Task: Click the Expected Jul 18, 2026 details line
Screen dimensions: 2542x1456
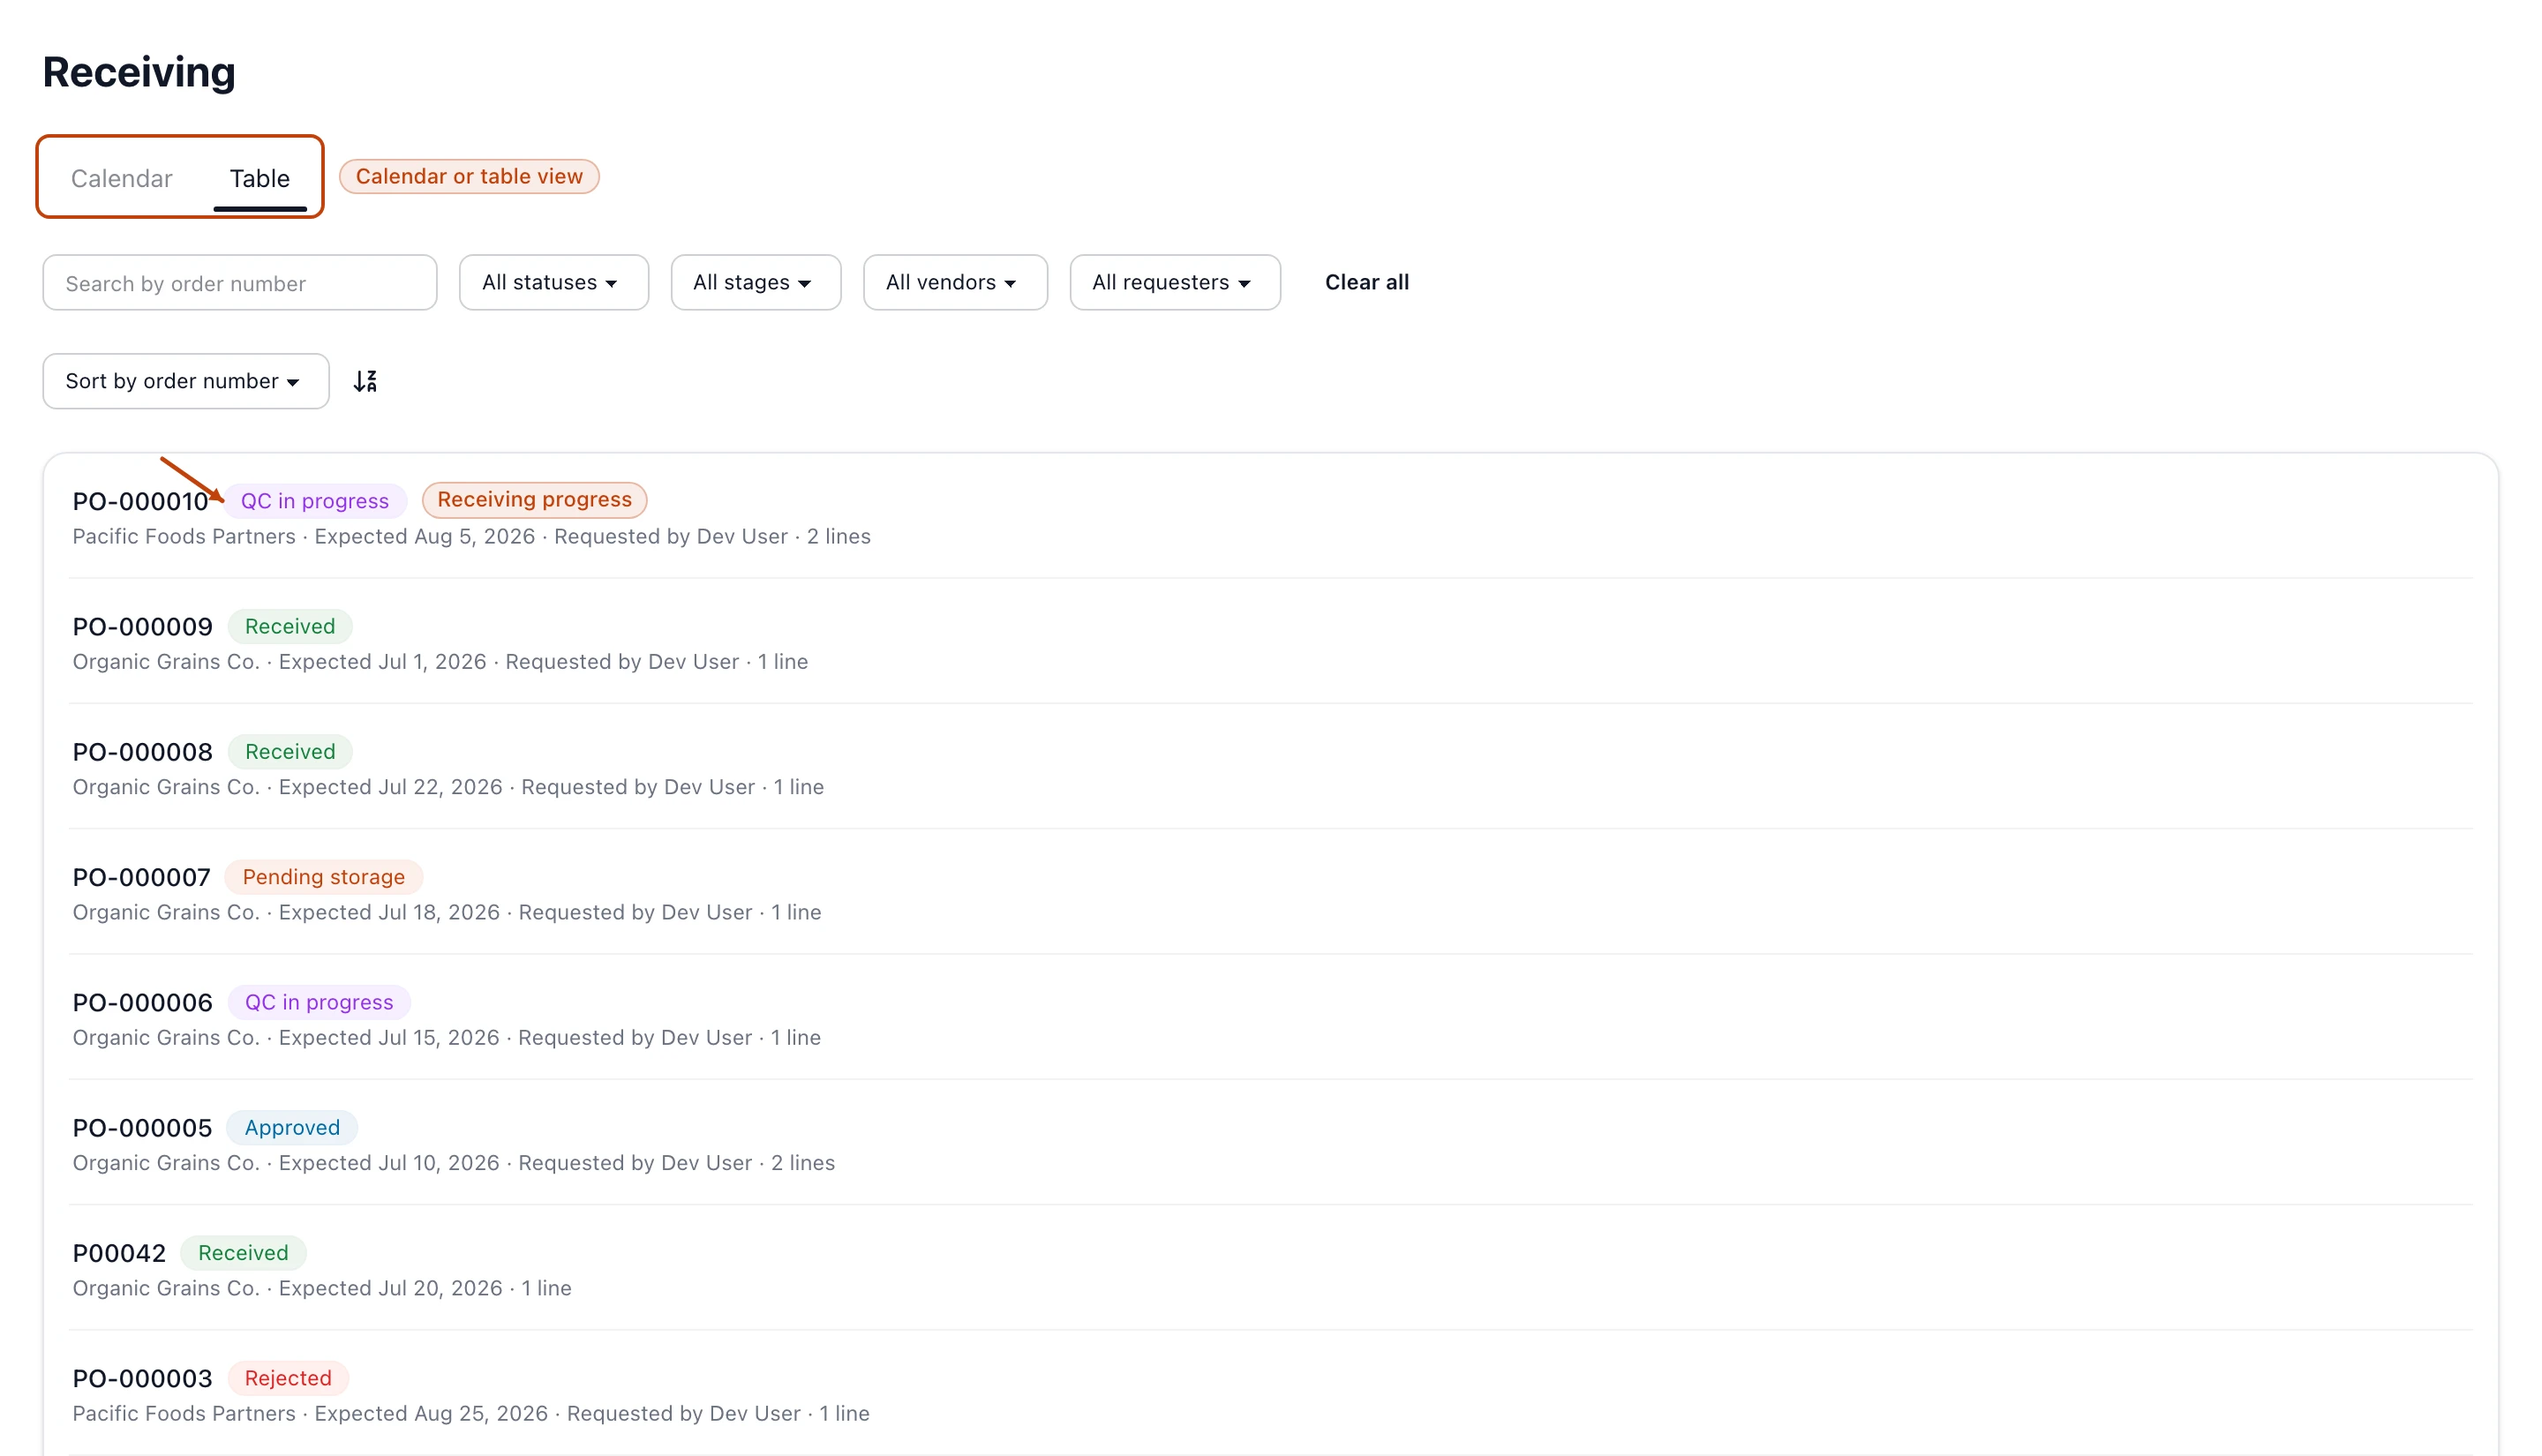Action: click(x=447, y=912)
